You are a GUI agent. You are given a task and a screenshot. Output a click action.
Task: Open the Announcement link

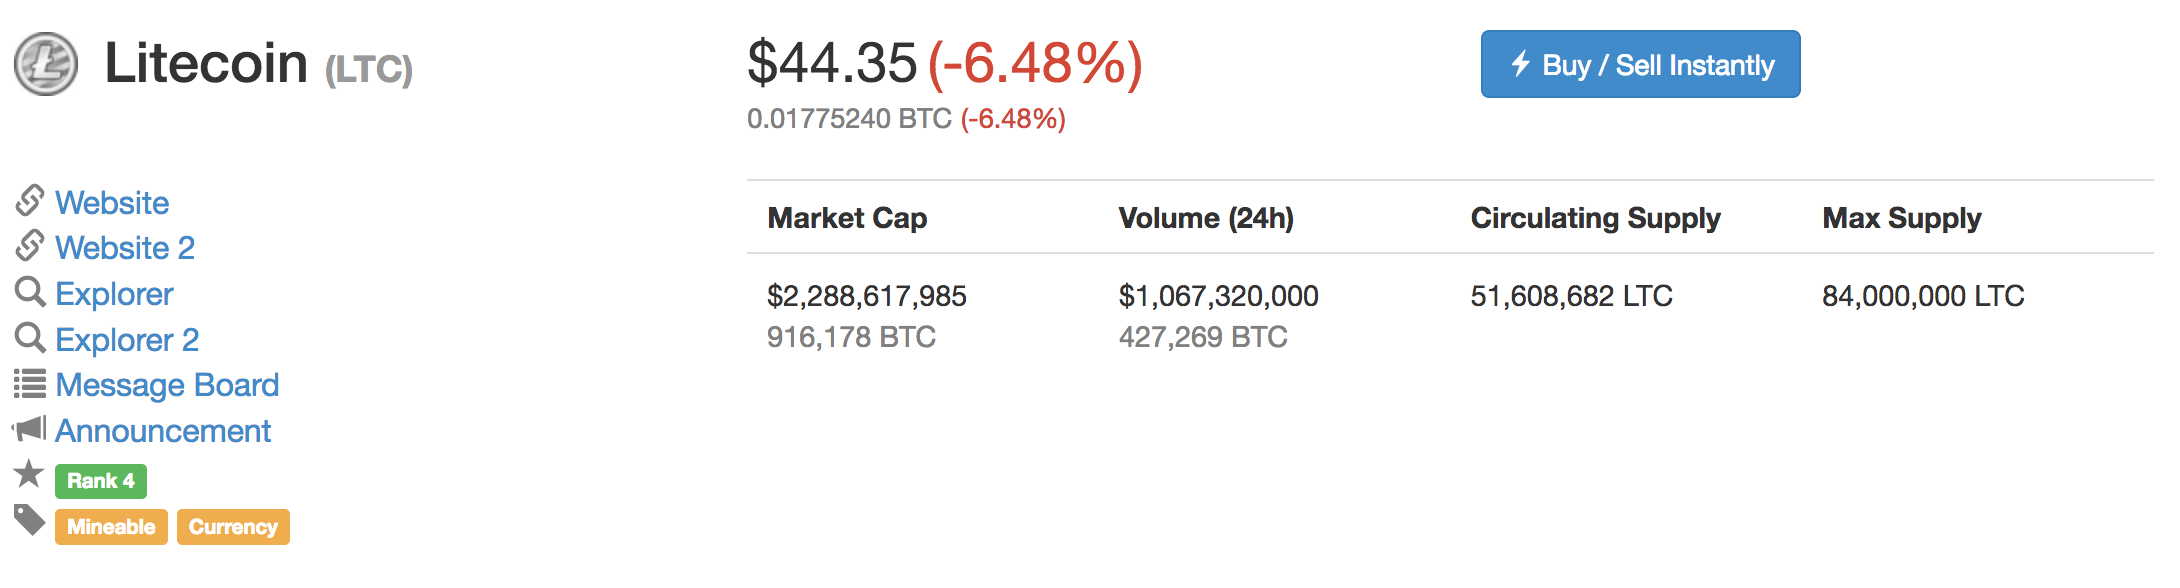pyautogui.click(x=163, y=431)
